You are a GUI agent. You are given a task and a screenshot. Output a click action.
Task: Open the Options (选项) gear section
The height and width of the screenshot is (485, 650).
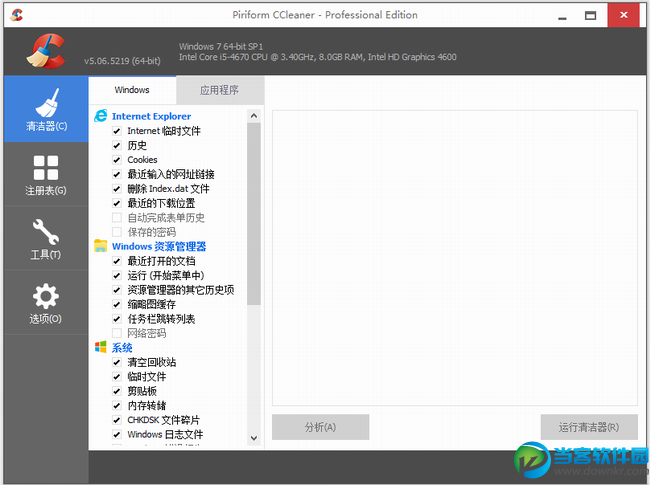(46, 303)
